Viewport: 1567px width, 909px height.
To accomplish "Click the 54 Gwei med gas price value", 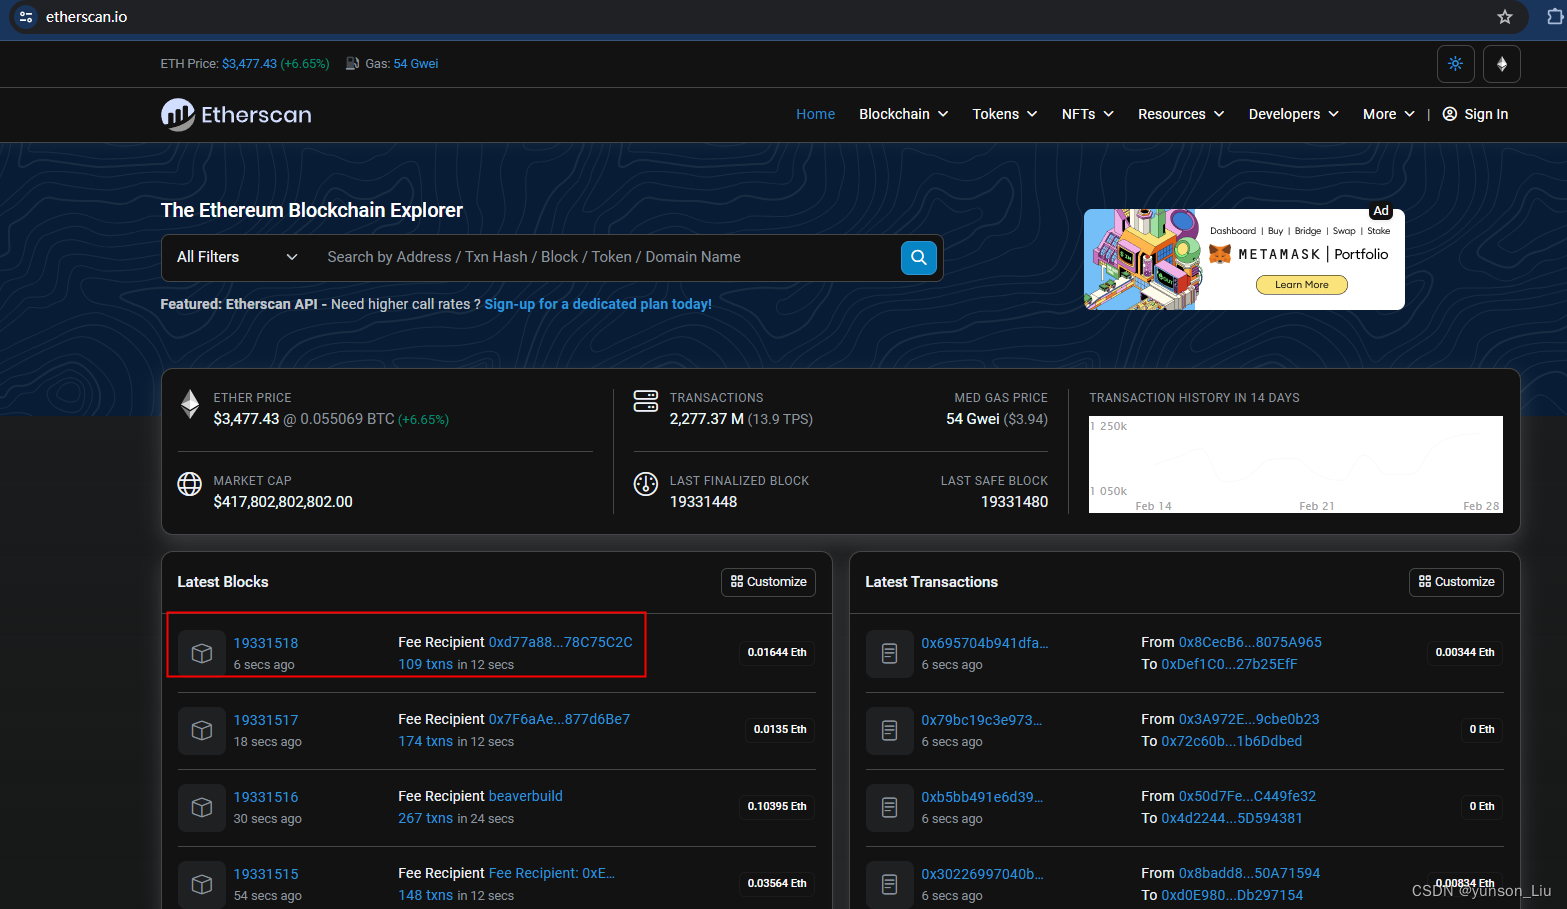I will tap(972, 419).
